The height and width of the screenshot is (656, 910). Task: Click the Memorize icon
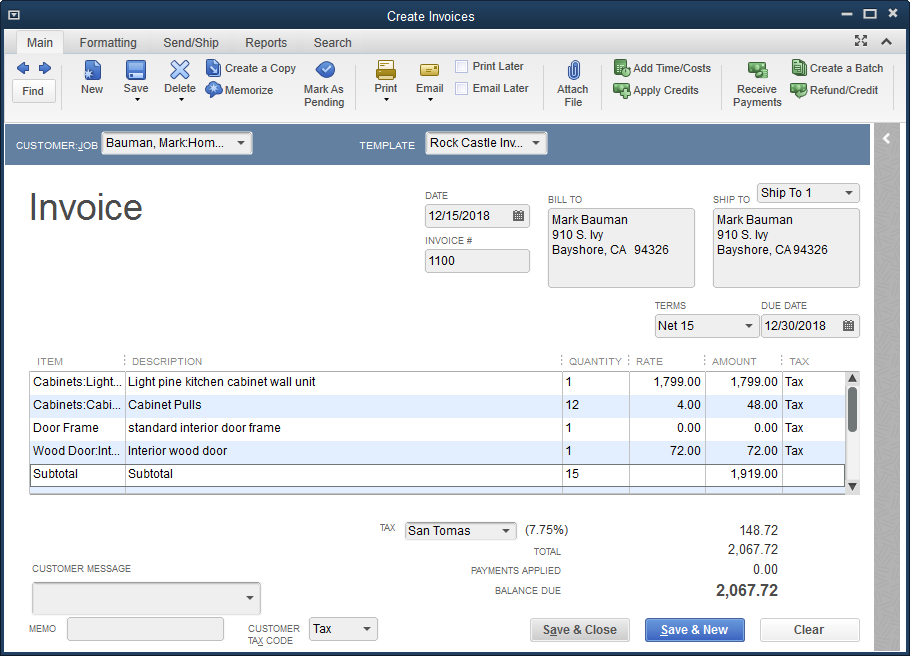(214, 89)
